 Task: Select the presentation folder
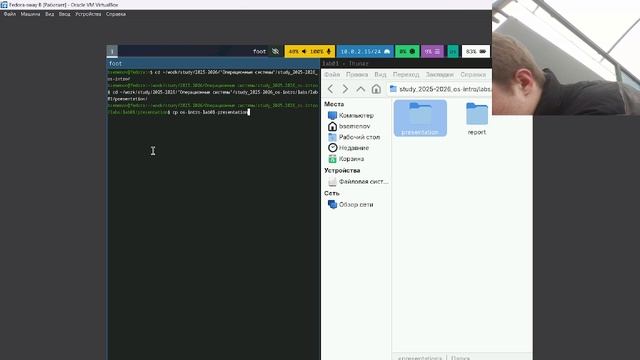(420, 118)
